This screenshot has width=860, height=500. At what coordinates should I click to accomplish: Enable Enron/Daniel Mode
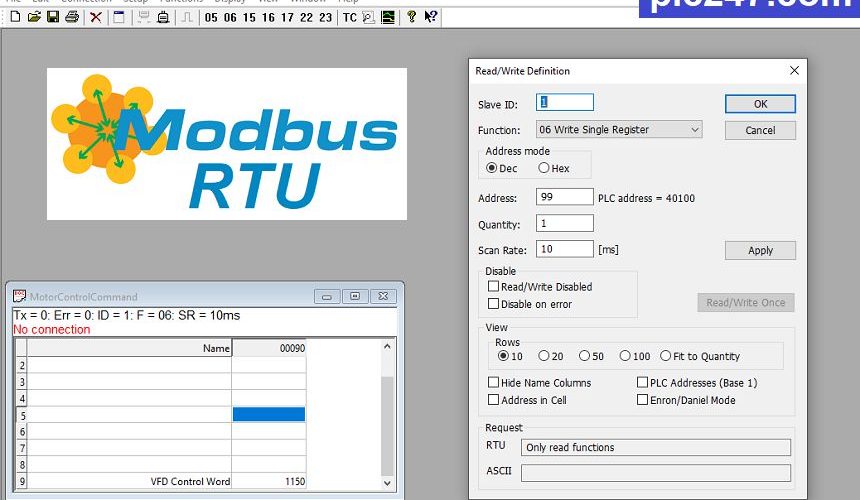pyautogui.click(x=642, y=400)
